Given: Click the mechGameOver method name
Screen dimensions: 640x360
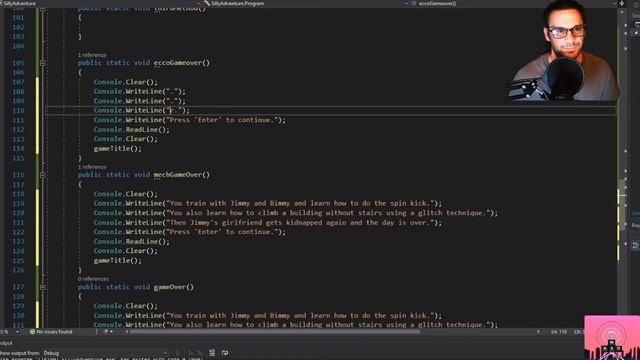Looking at the screenshot, I should click(x=178, y=175).
